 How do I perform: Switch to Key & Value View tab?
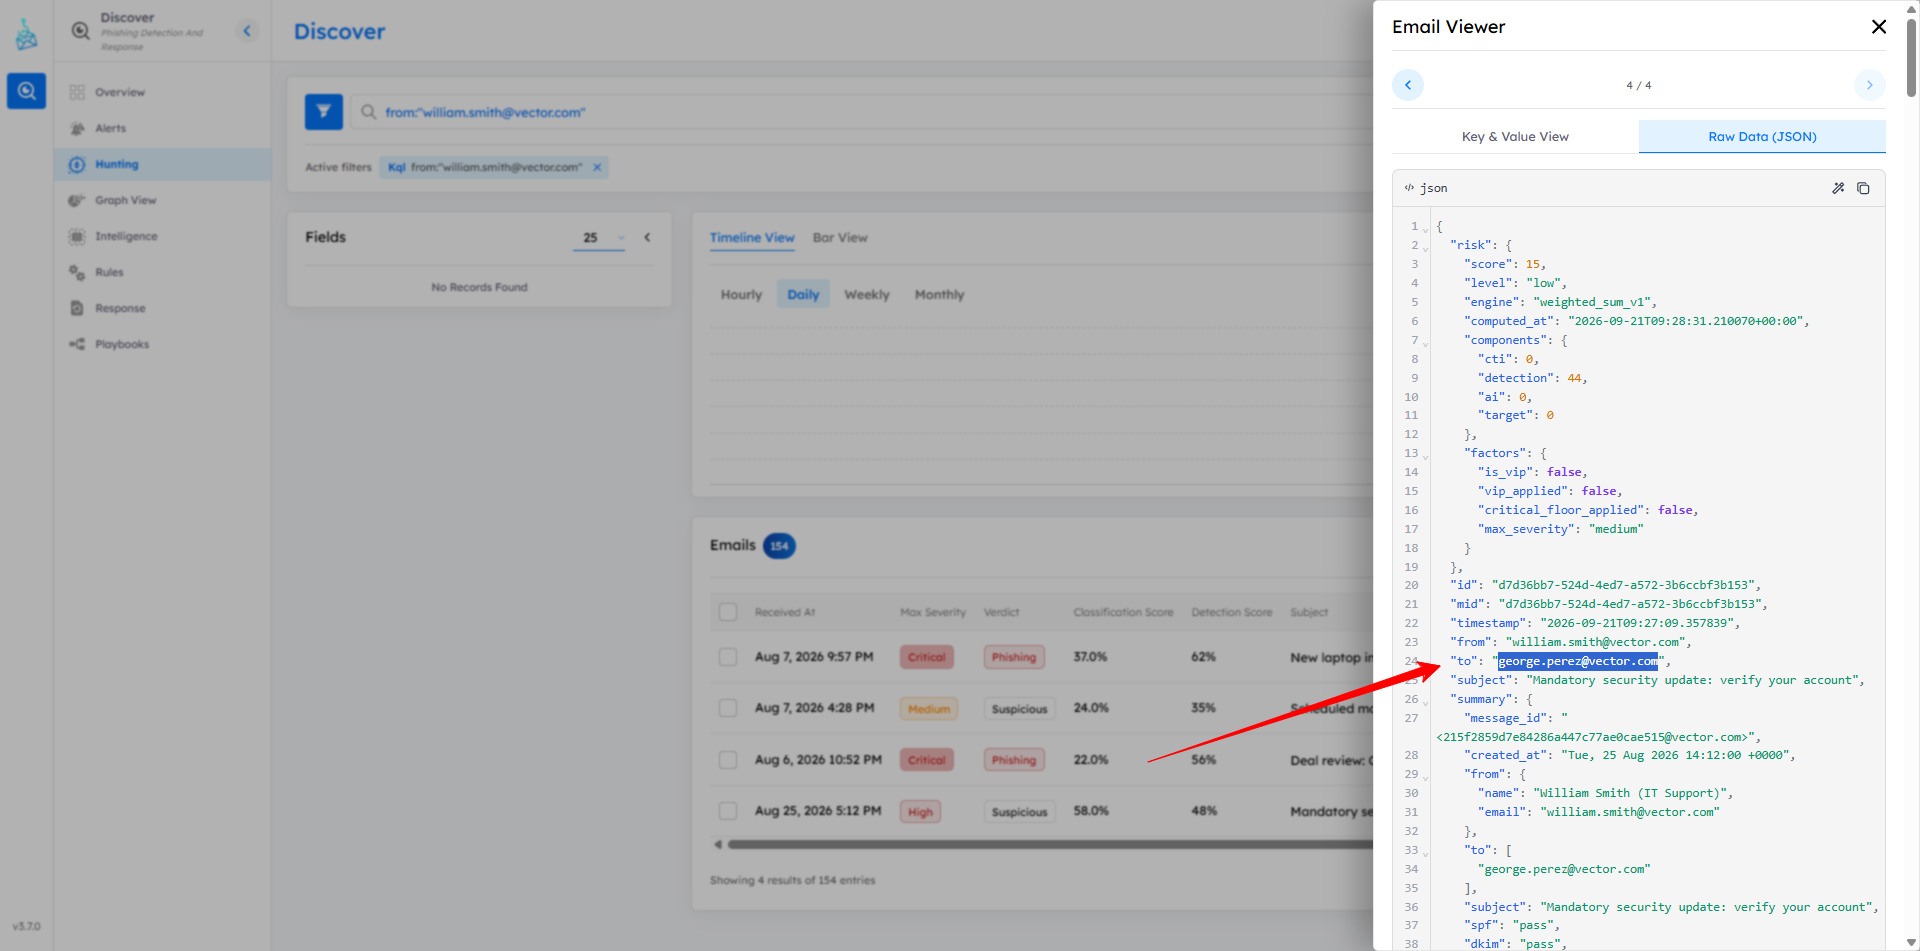1515,137
